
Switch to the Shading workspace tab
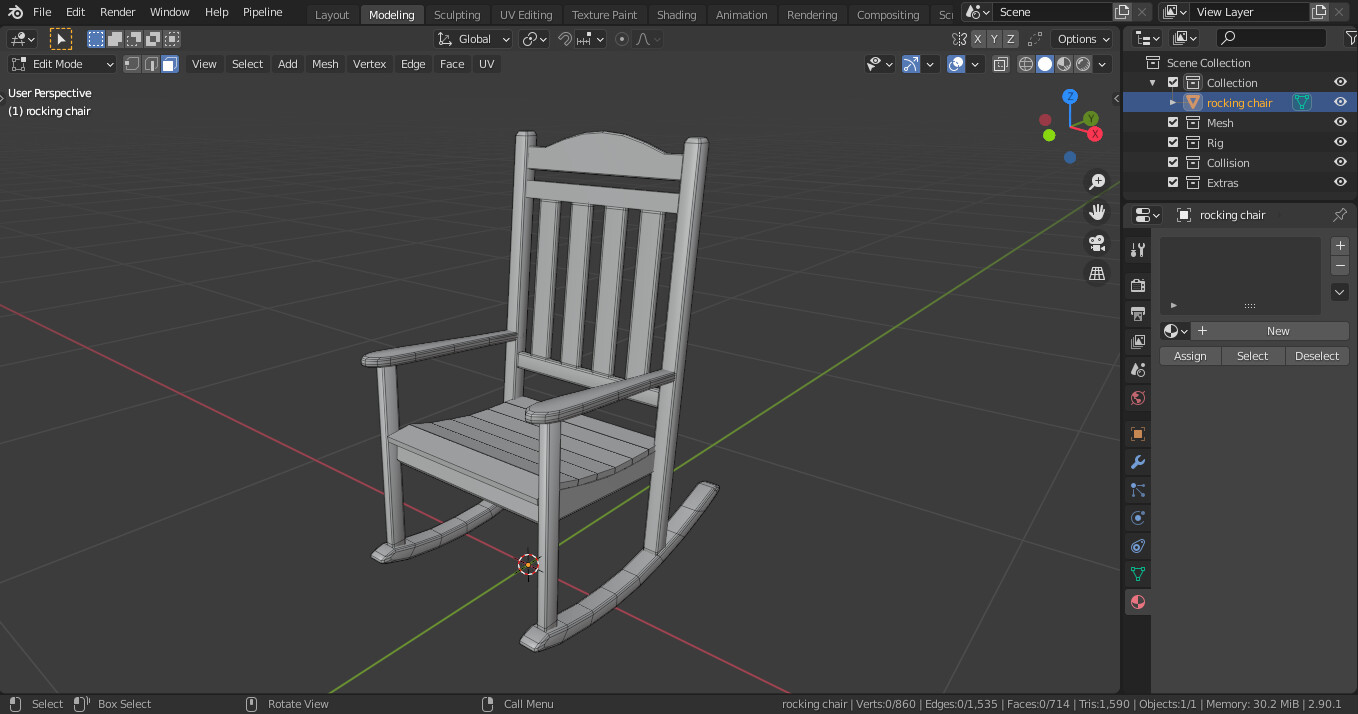coord(677,14)
